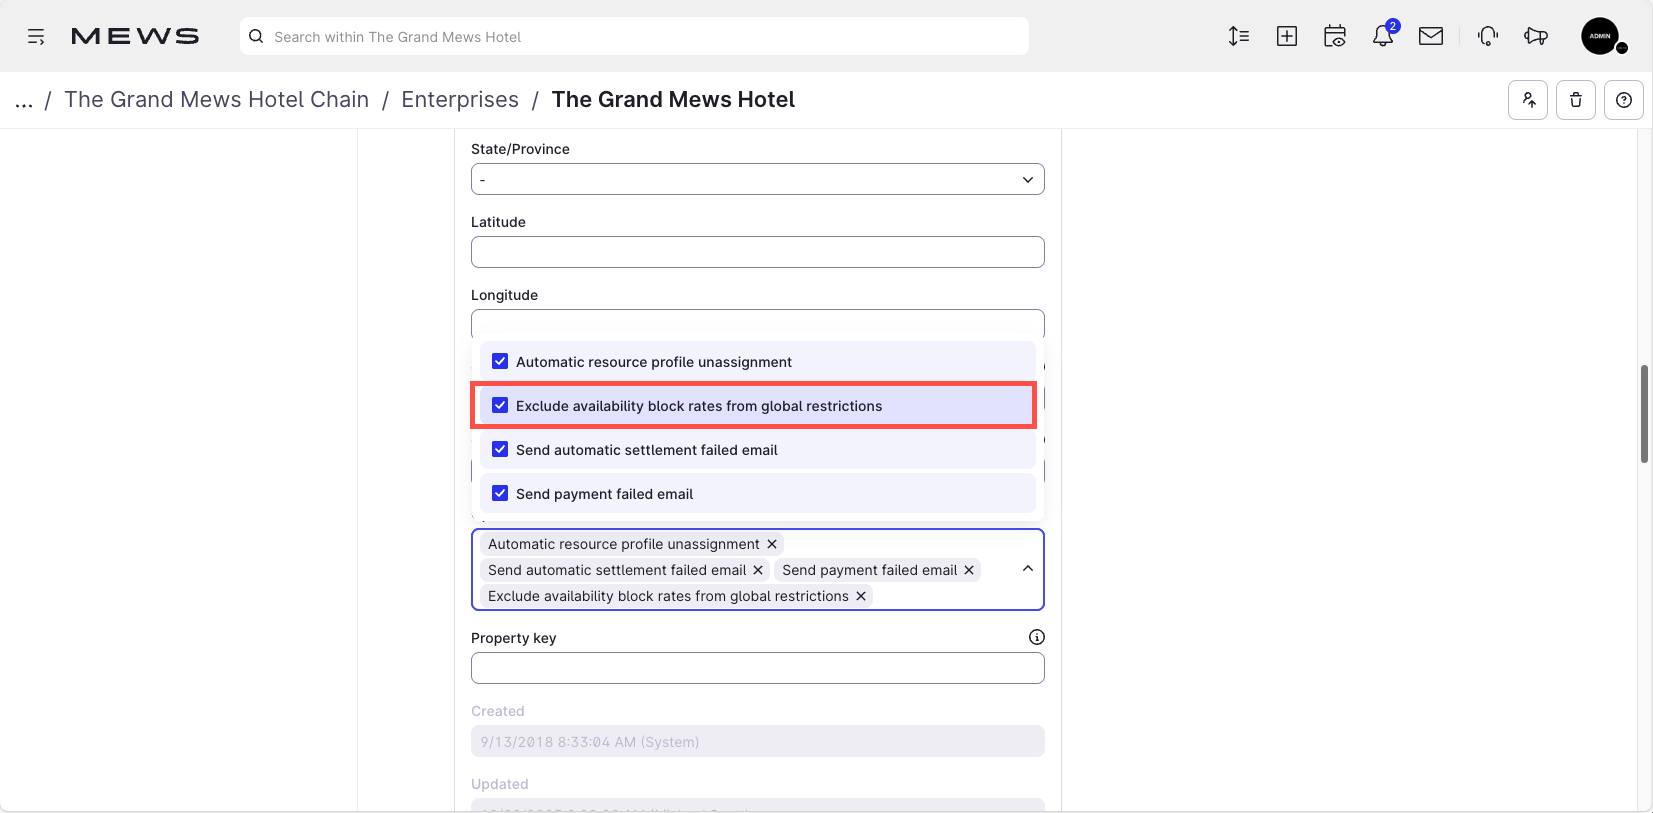
Task: Click the Longitude input field
Action: click(x=758, y=324)
